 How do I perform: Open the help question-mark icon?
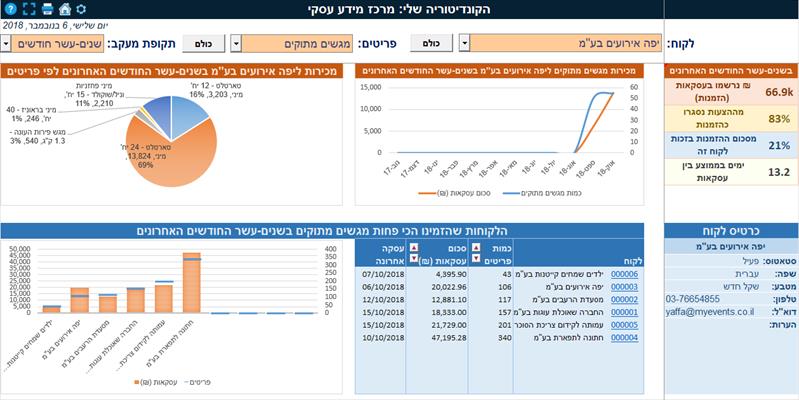(x=11, y=9)
